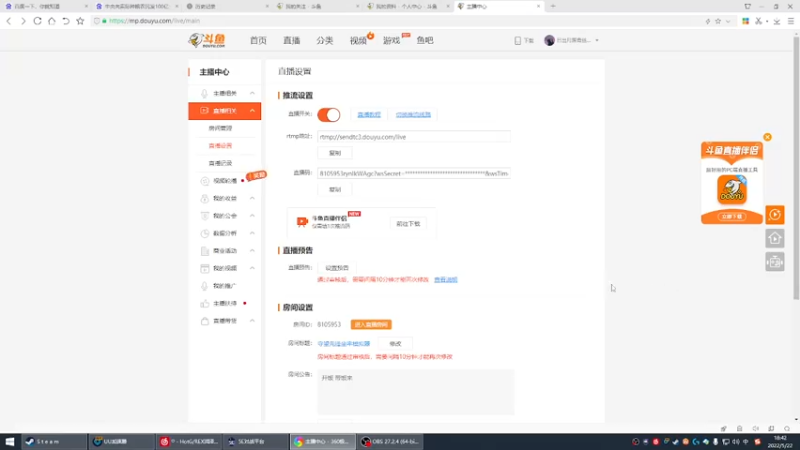Expand the 数据分析 section chevron
The height and width of the screenshot is (450, 800).
(252, 233)
